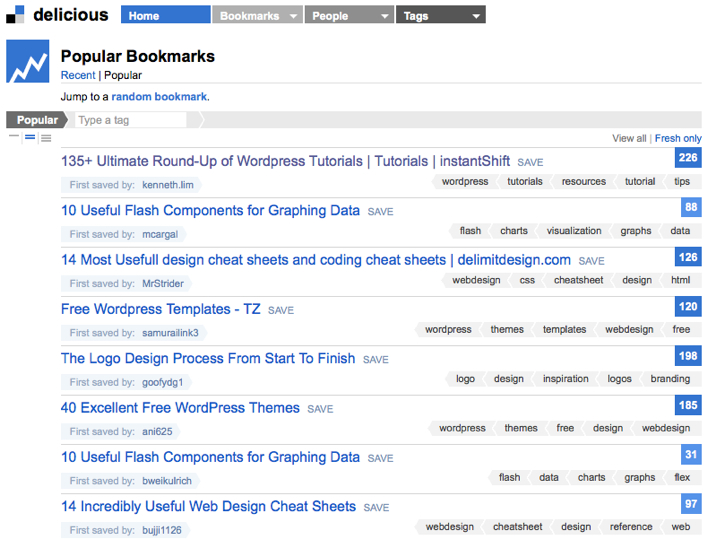Open user MrStrider profile

click(x=163, y=284)
